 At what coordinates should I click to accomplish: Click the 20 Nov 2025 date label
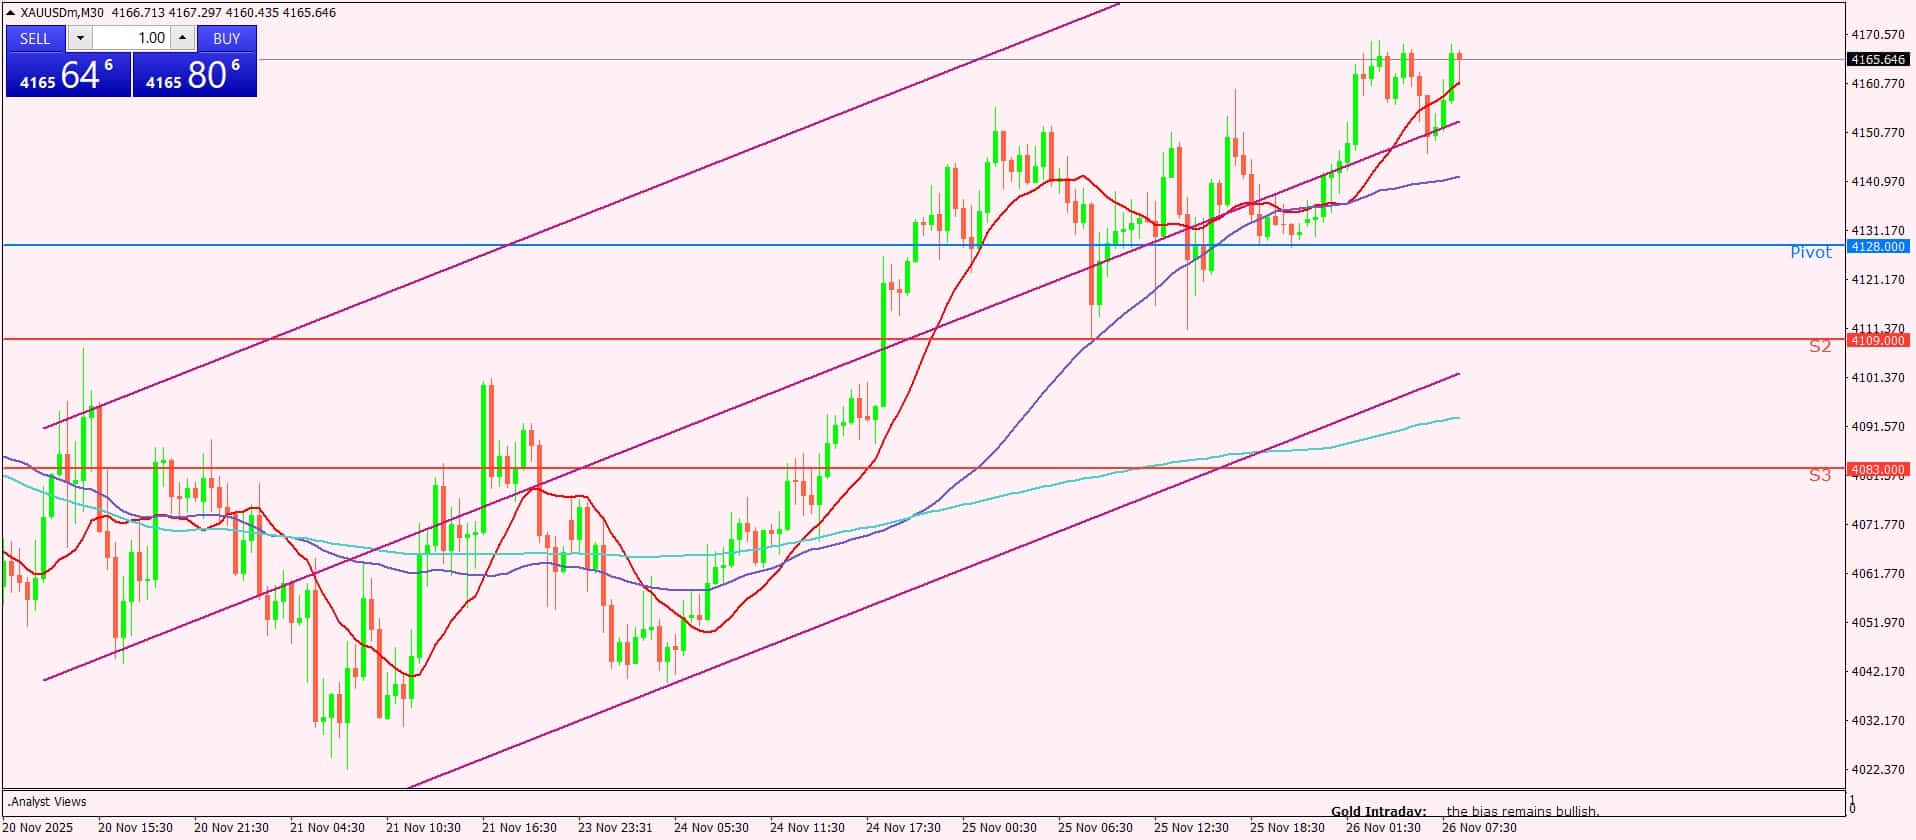38,827
